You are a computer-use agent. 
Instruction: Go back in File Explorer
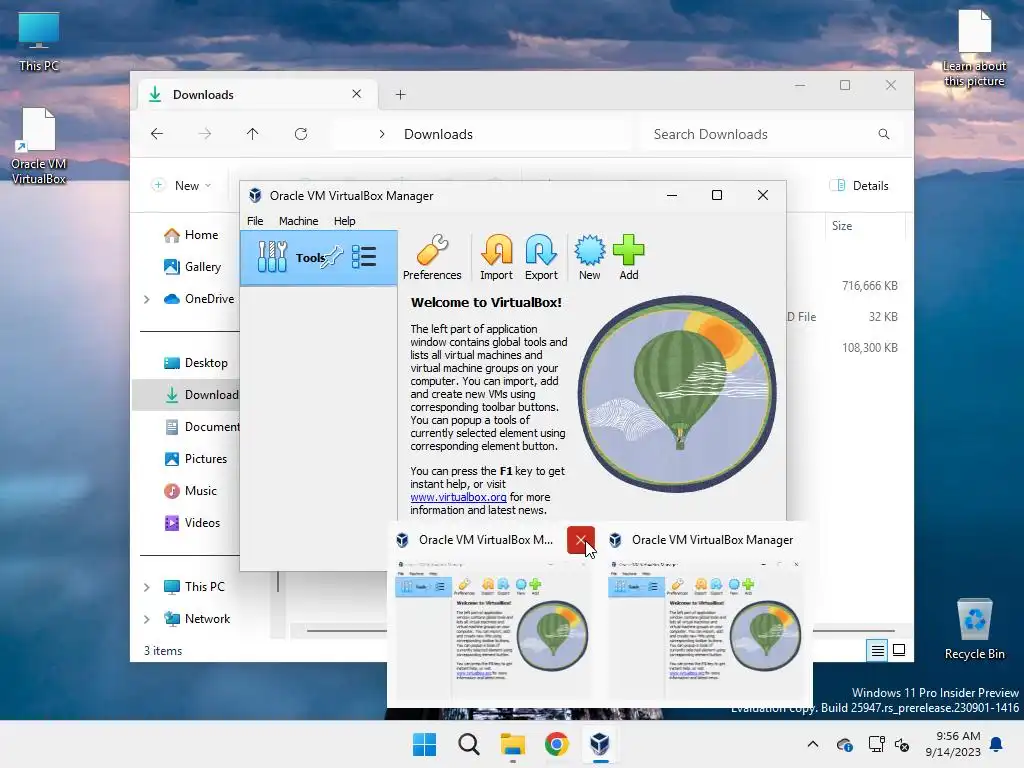coord(157,134)
